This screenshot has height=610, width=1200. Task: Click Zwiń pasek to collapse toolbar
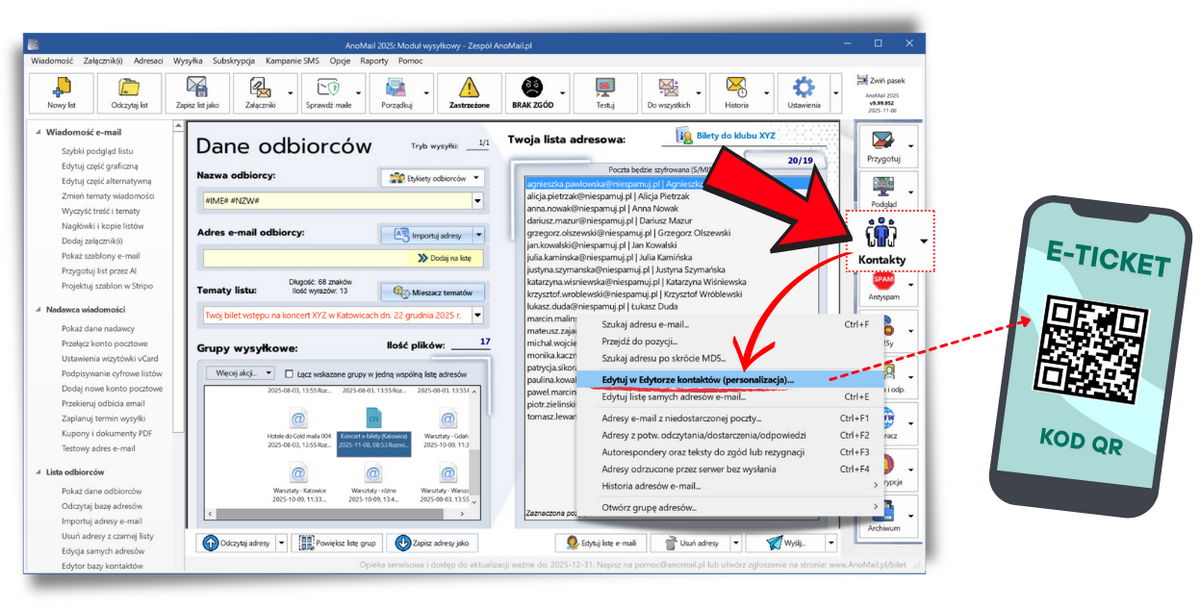(883, 80)
